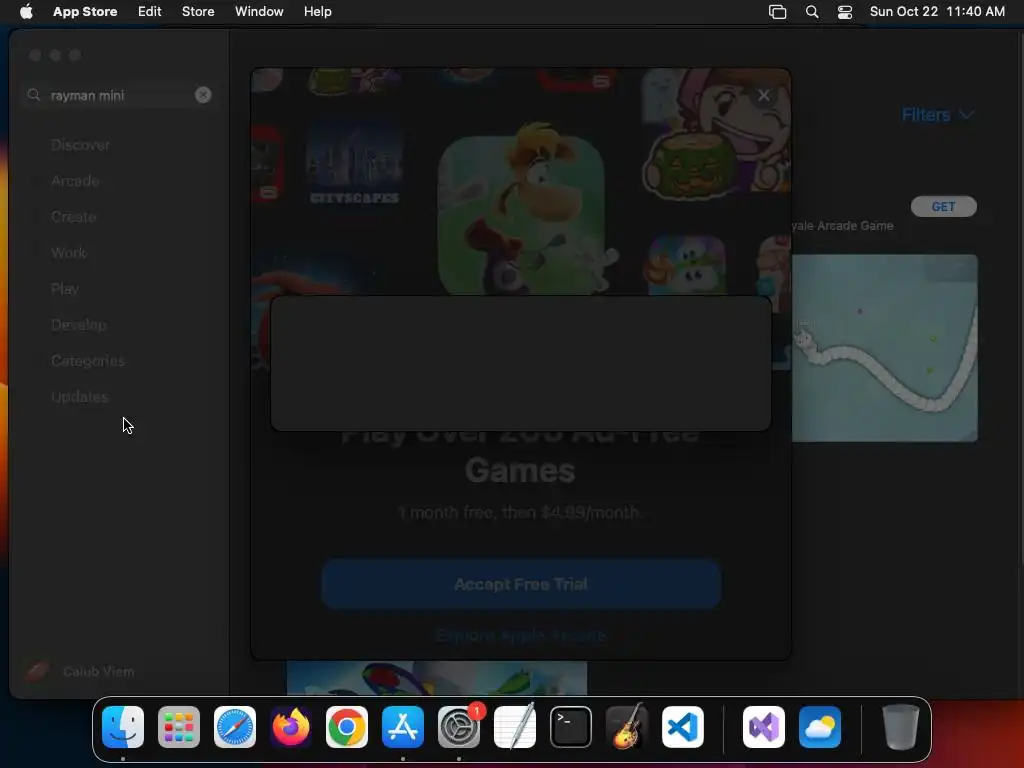
Task: Launch Firefox from the dock
Action: point(291,727)
